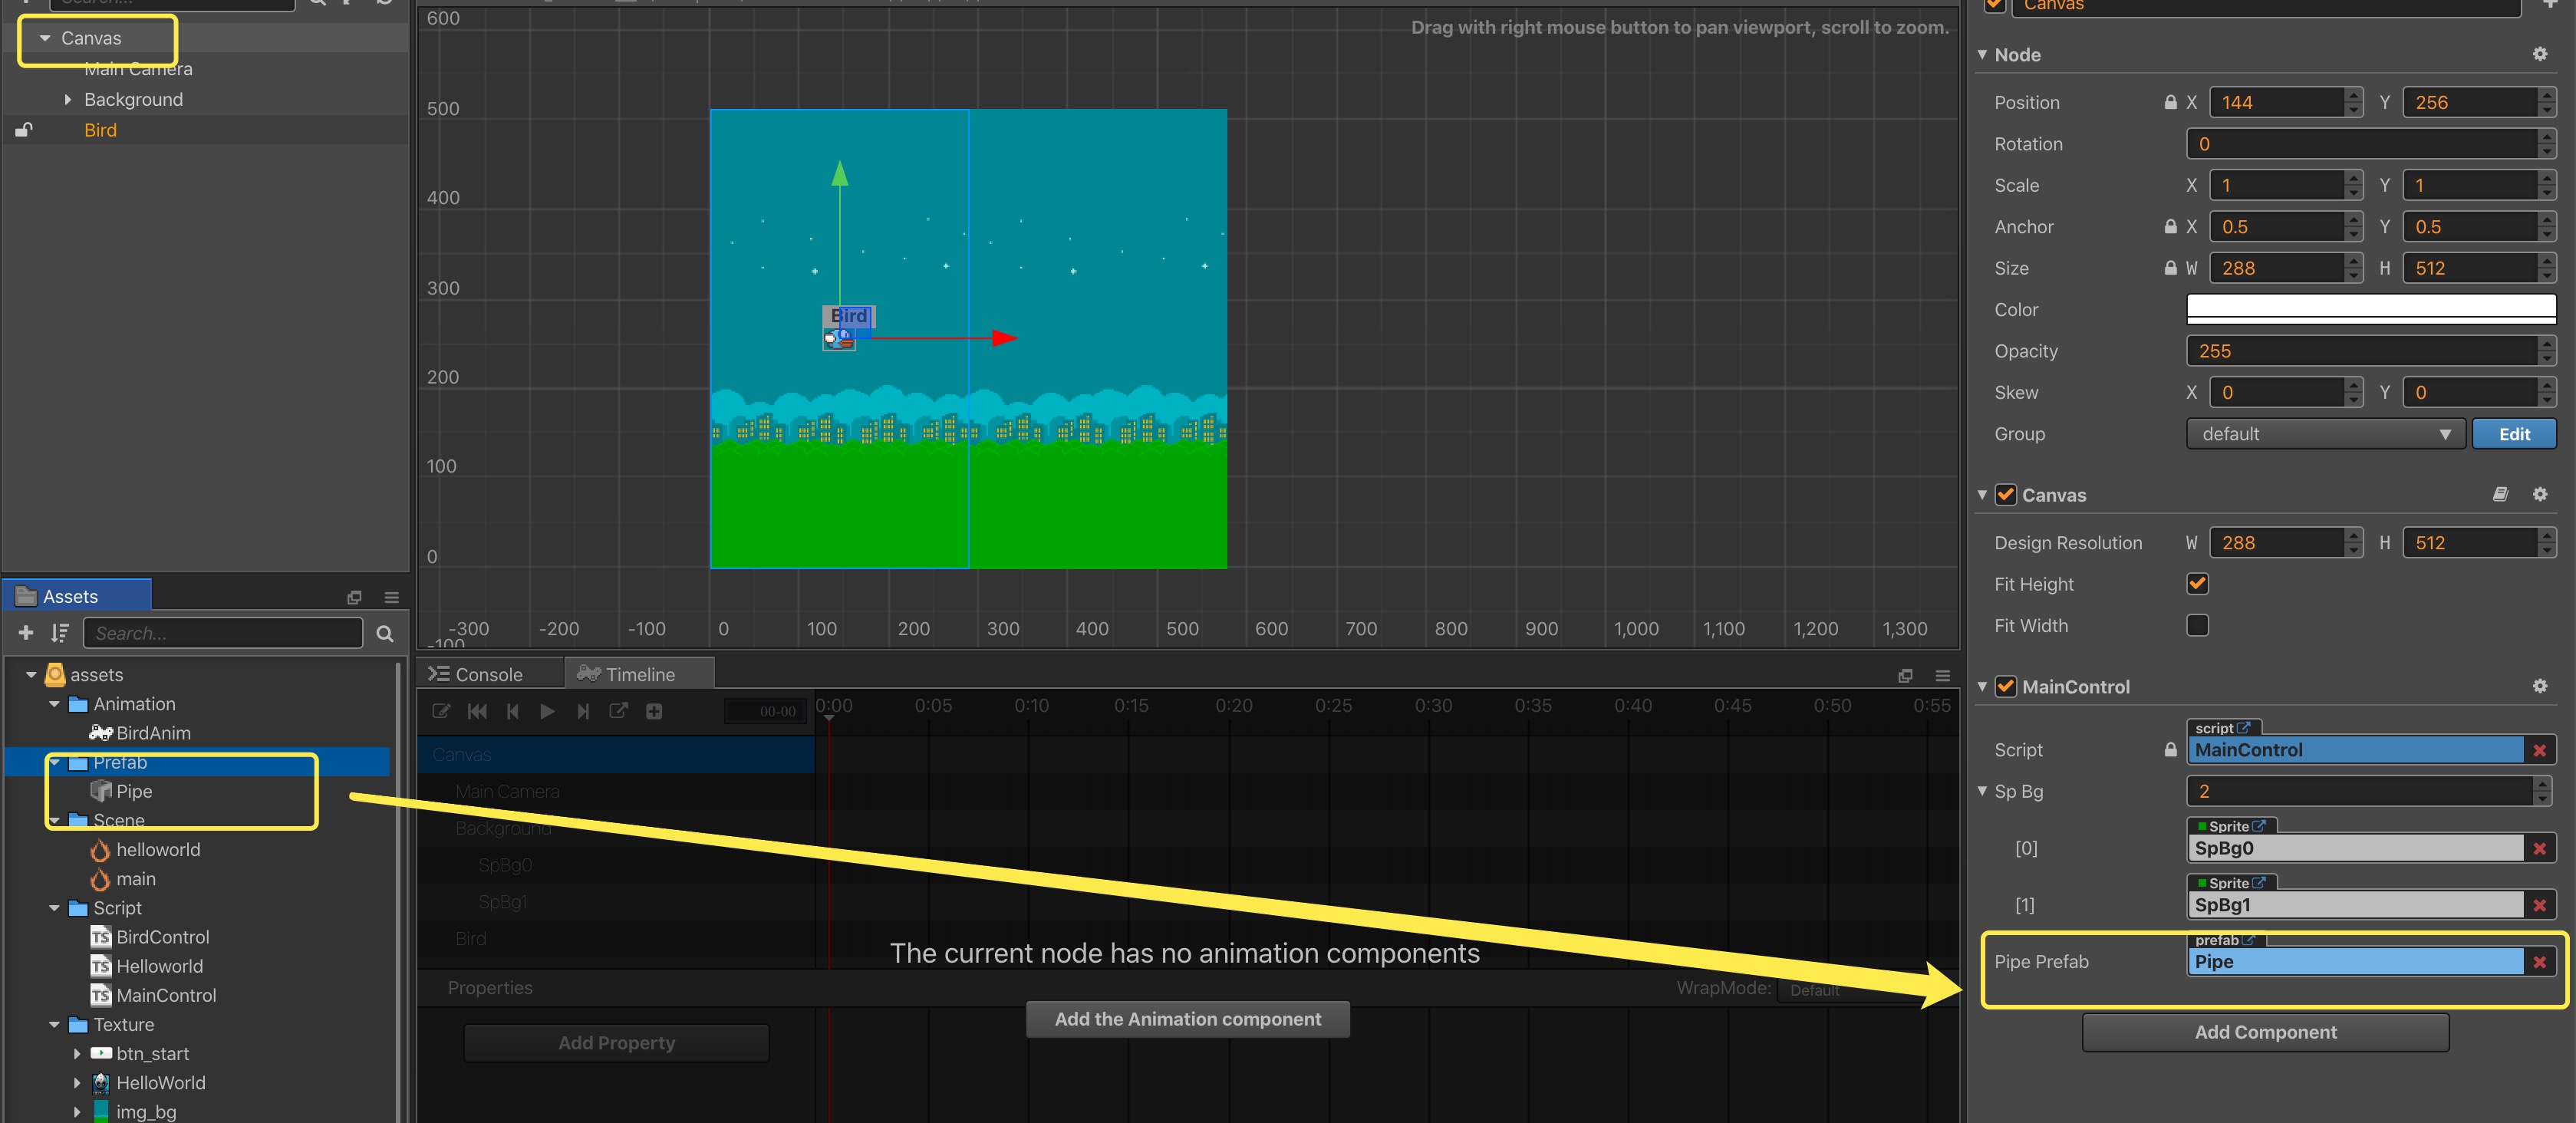Pop out the Timeline panel
Screen dimensions: 2576x1123
1905,676
